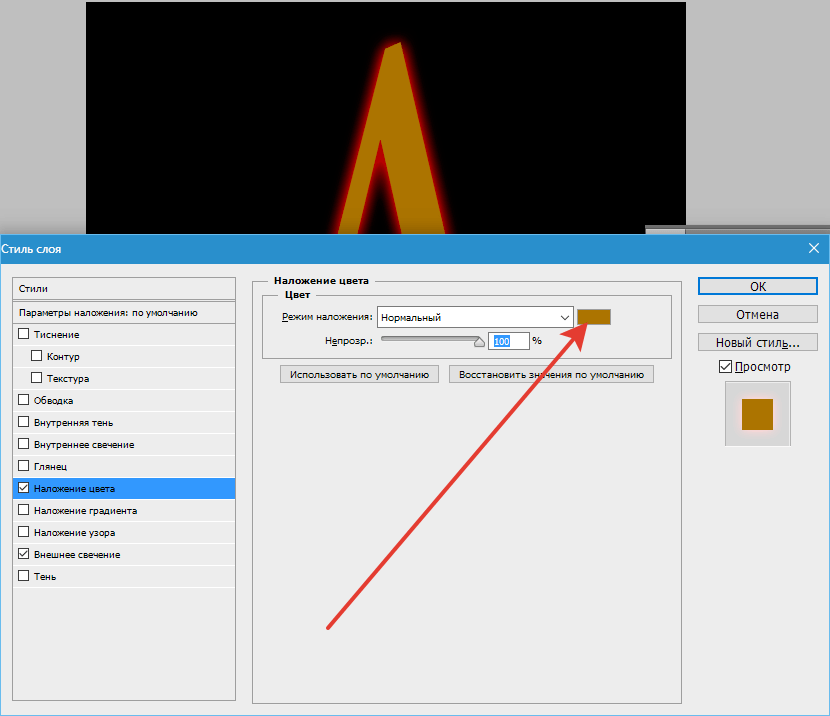The height and width of the screenshot is (716, 830).
Task: Click Восстановить значения по умолчанию button
Action: [x=552, y=375]
